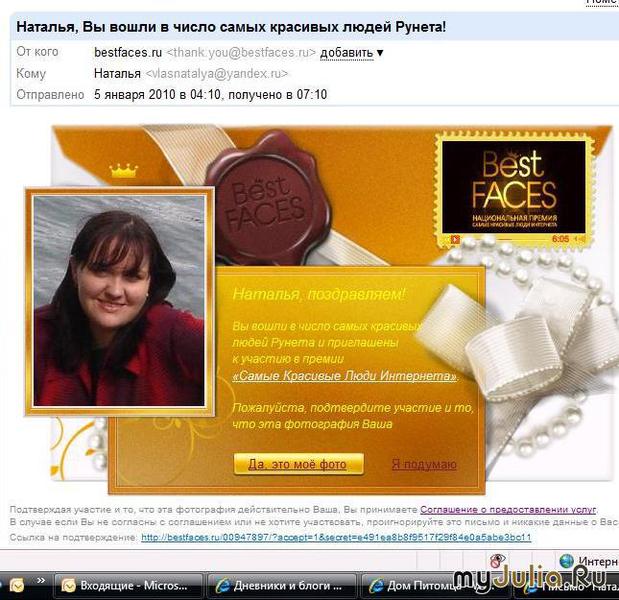Viewport: 619px width, 600px height.
Task: Click the small gold crown icon
Action: 123,171
